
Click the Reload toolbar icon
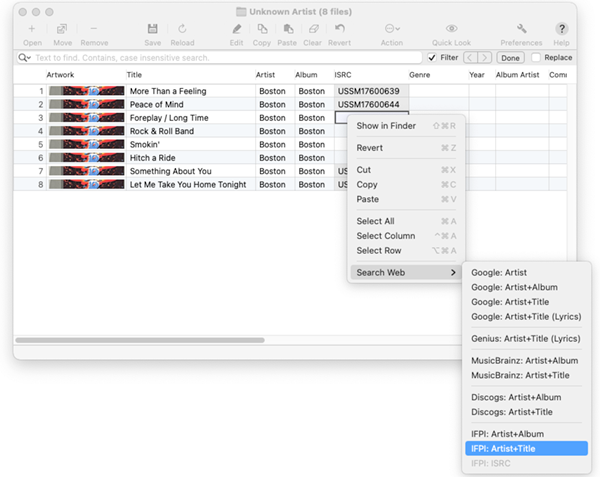[182, 29]
